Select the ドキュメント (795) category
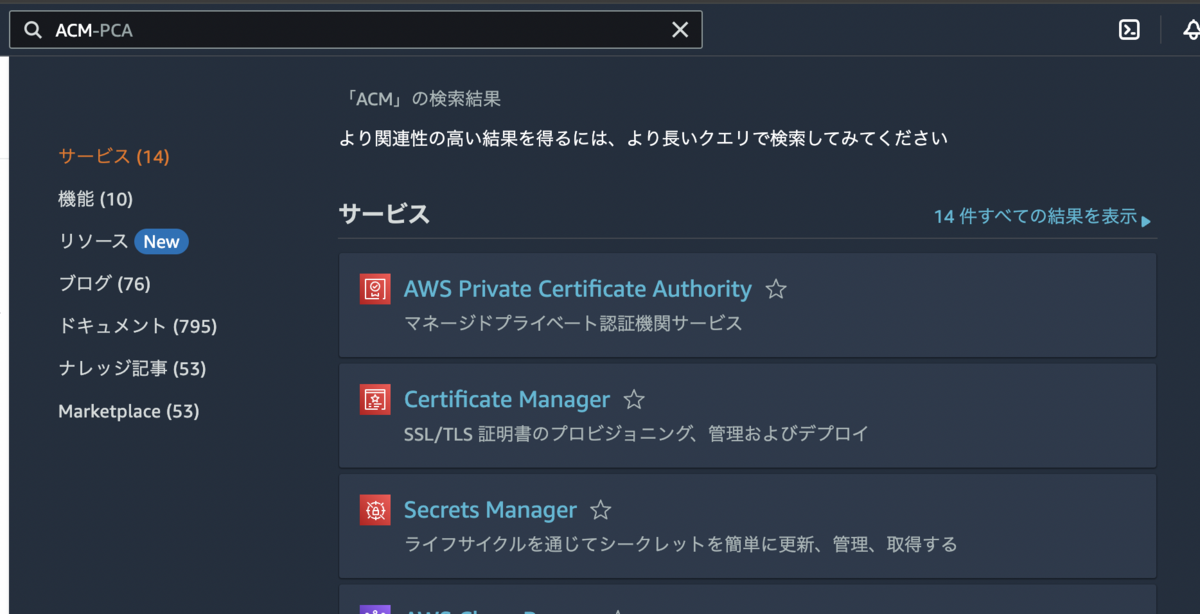The height and width of the screenshot is (614, 1200). (137, 326)
